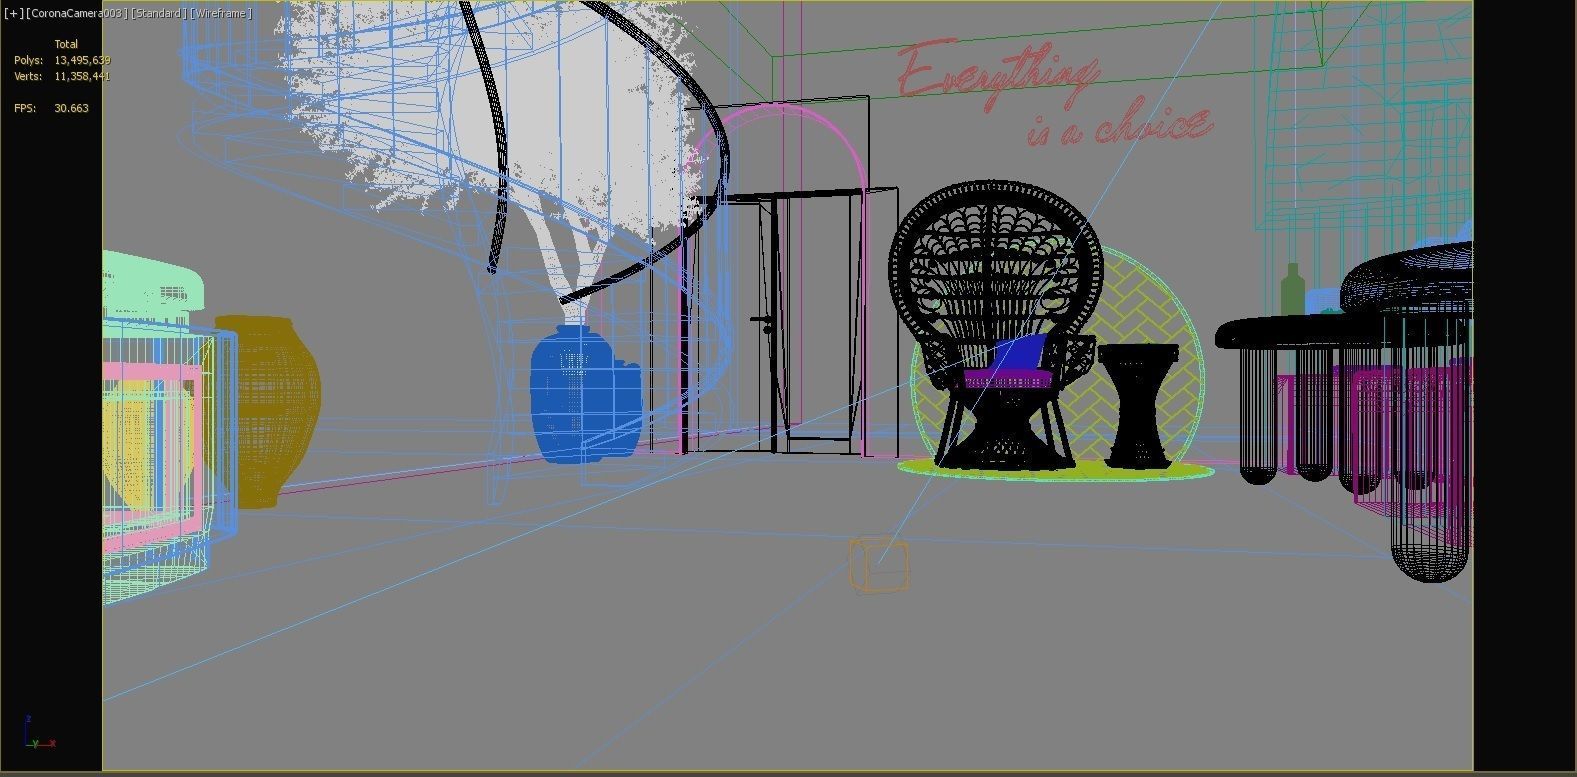Screen dimensions: 1577x777
Task: Select the door handle on the black door
Action: 762,323
